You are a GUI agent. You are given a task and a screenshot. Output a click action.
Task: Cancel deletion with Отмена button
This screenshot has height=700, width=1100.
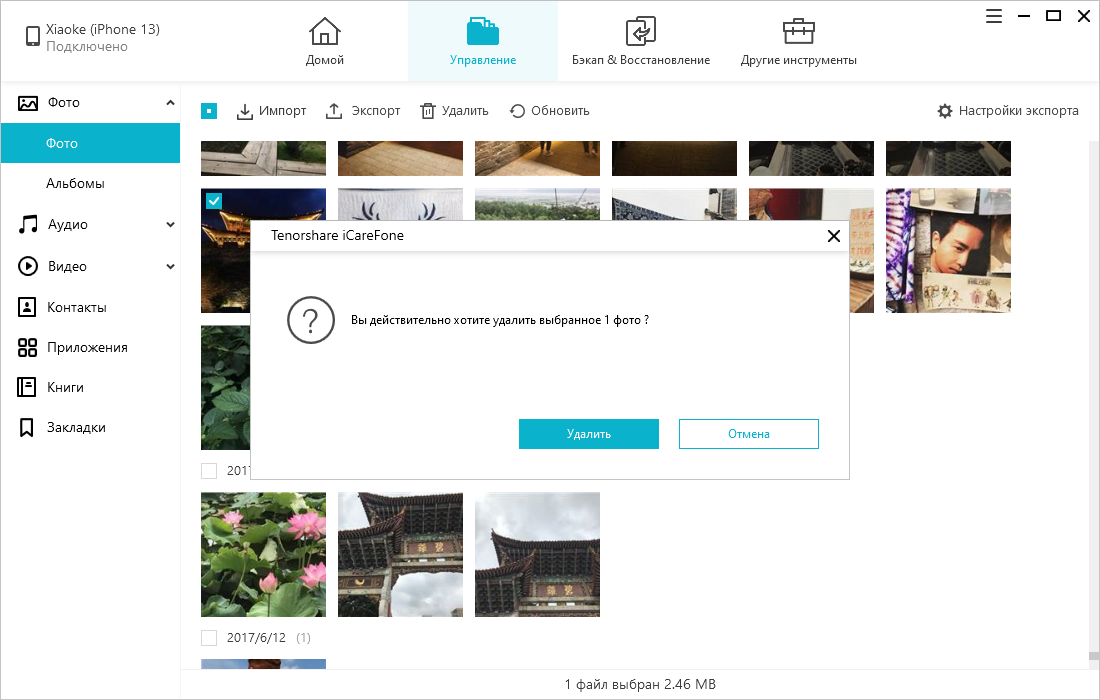click(749, 434)
